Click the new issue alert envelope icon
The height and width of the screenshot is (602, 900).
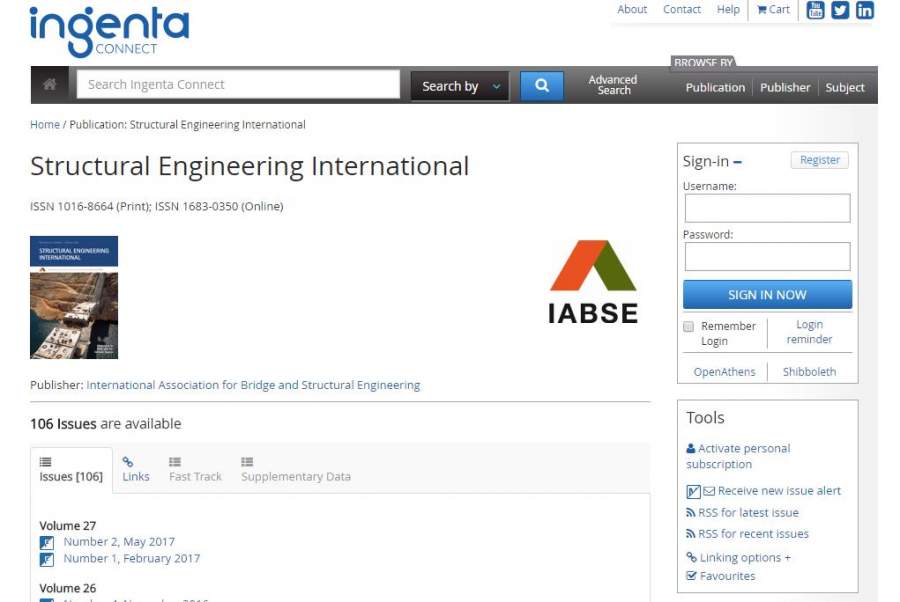(x=709, y=491)
